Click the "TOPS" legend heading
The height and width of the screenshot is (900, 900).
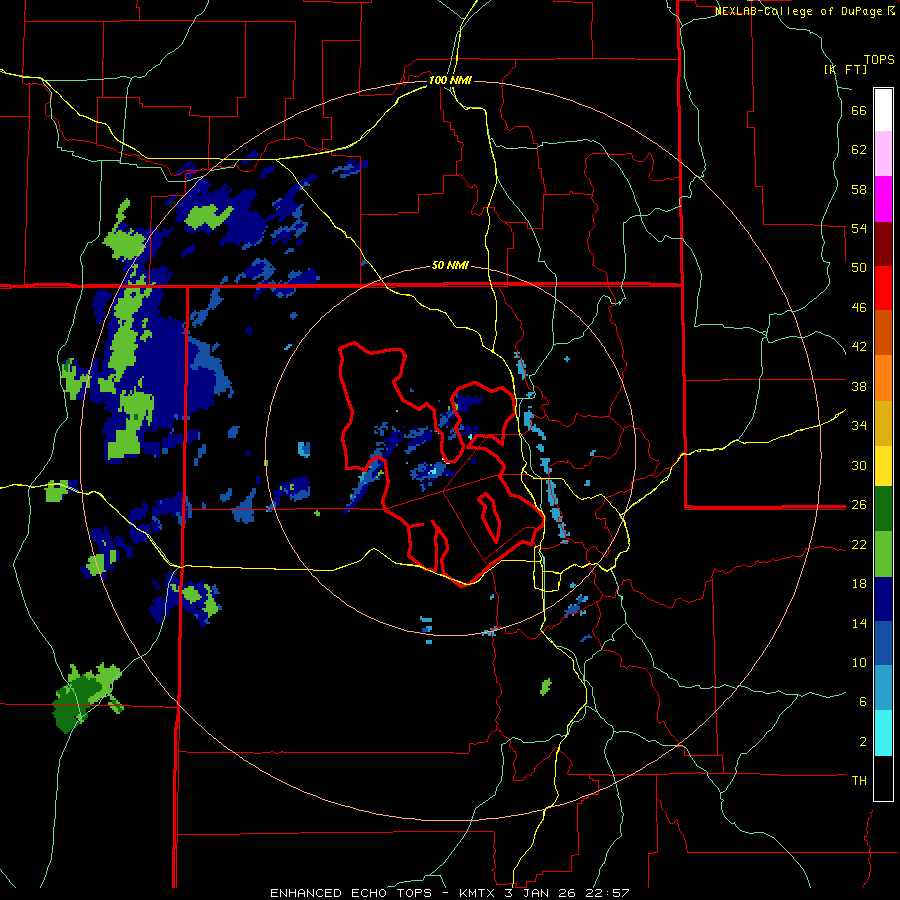879,59
